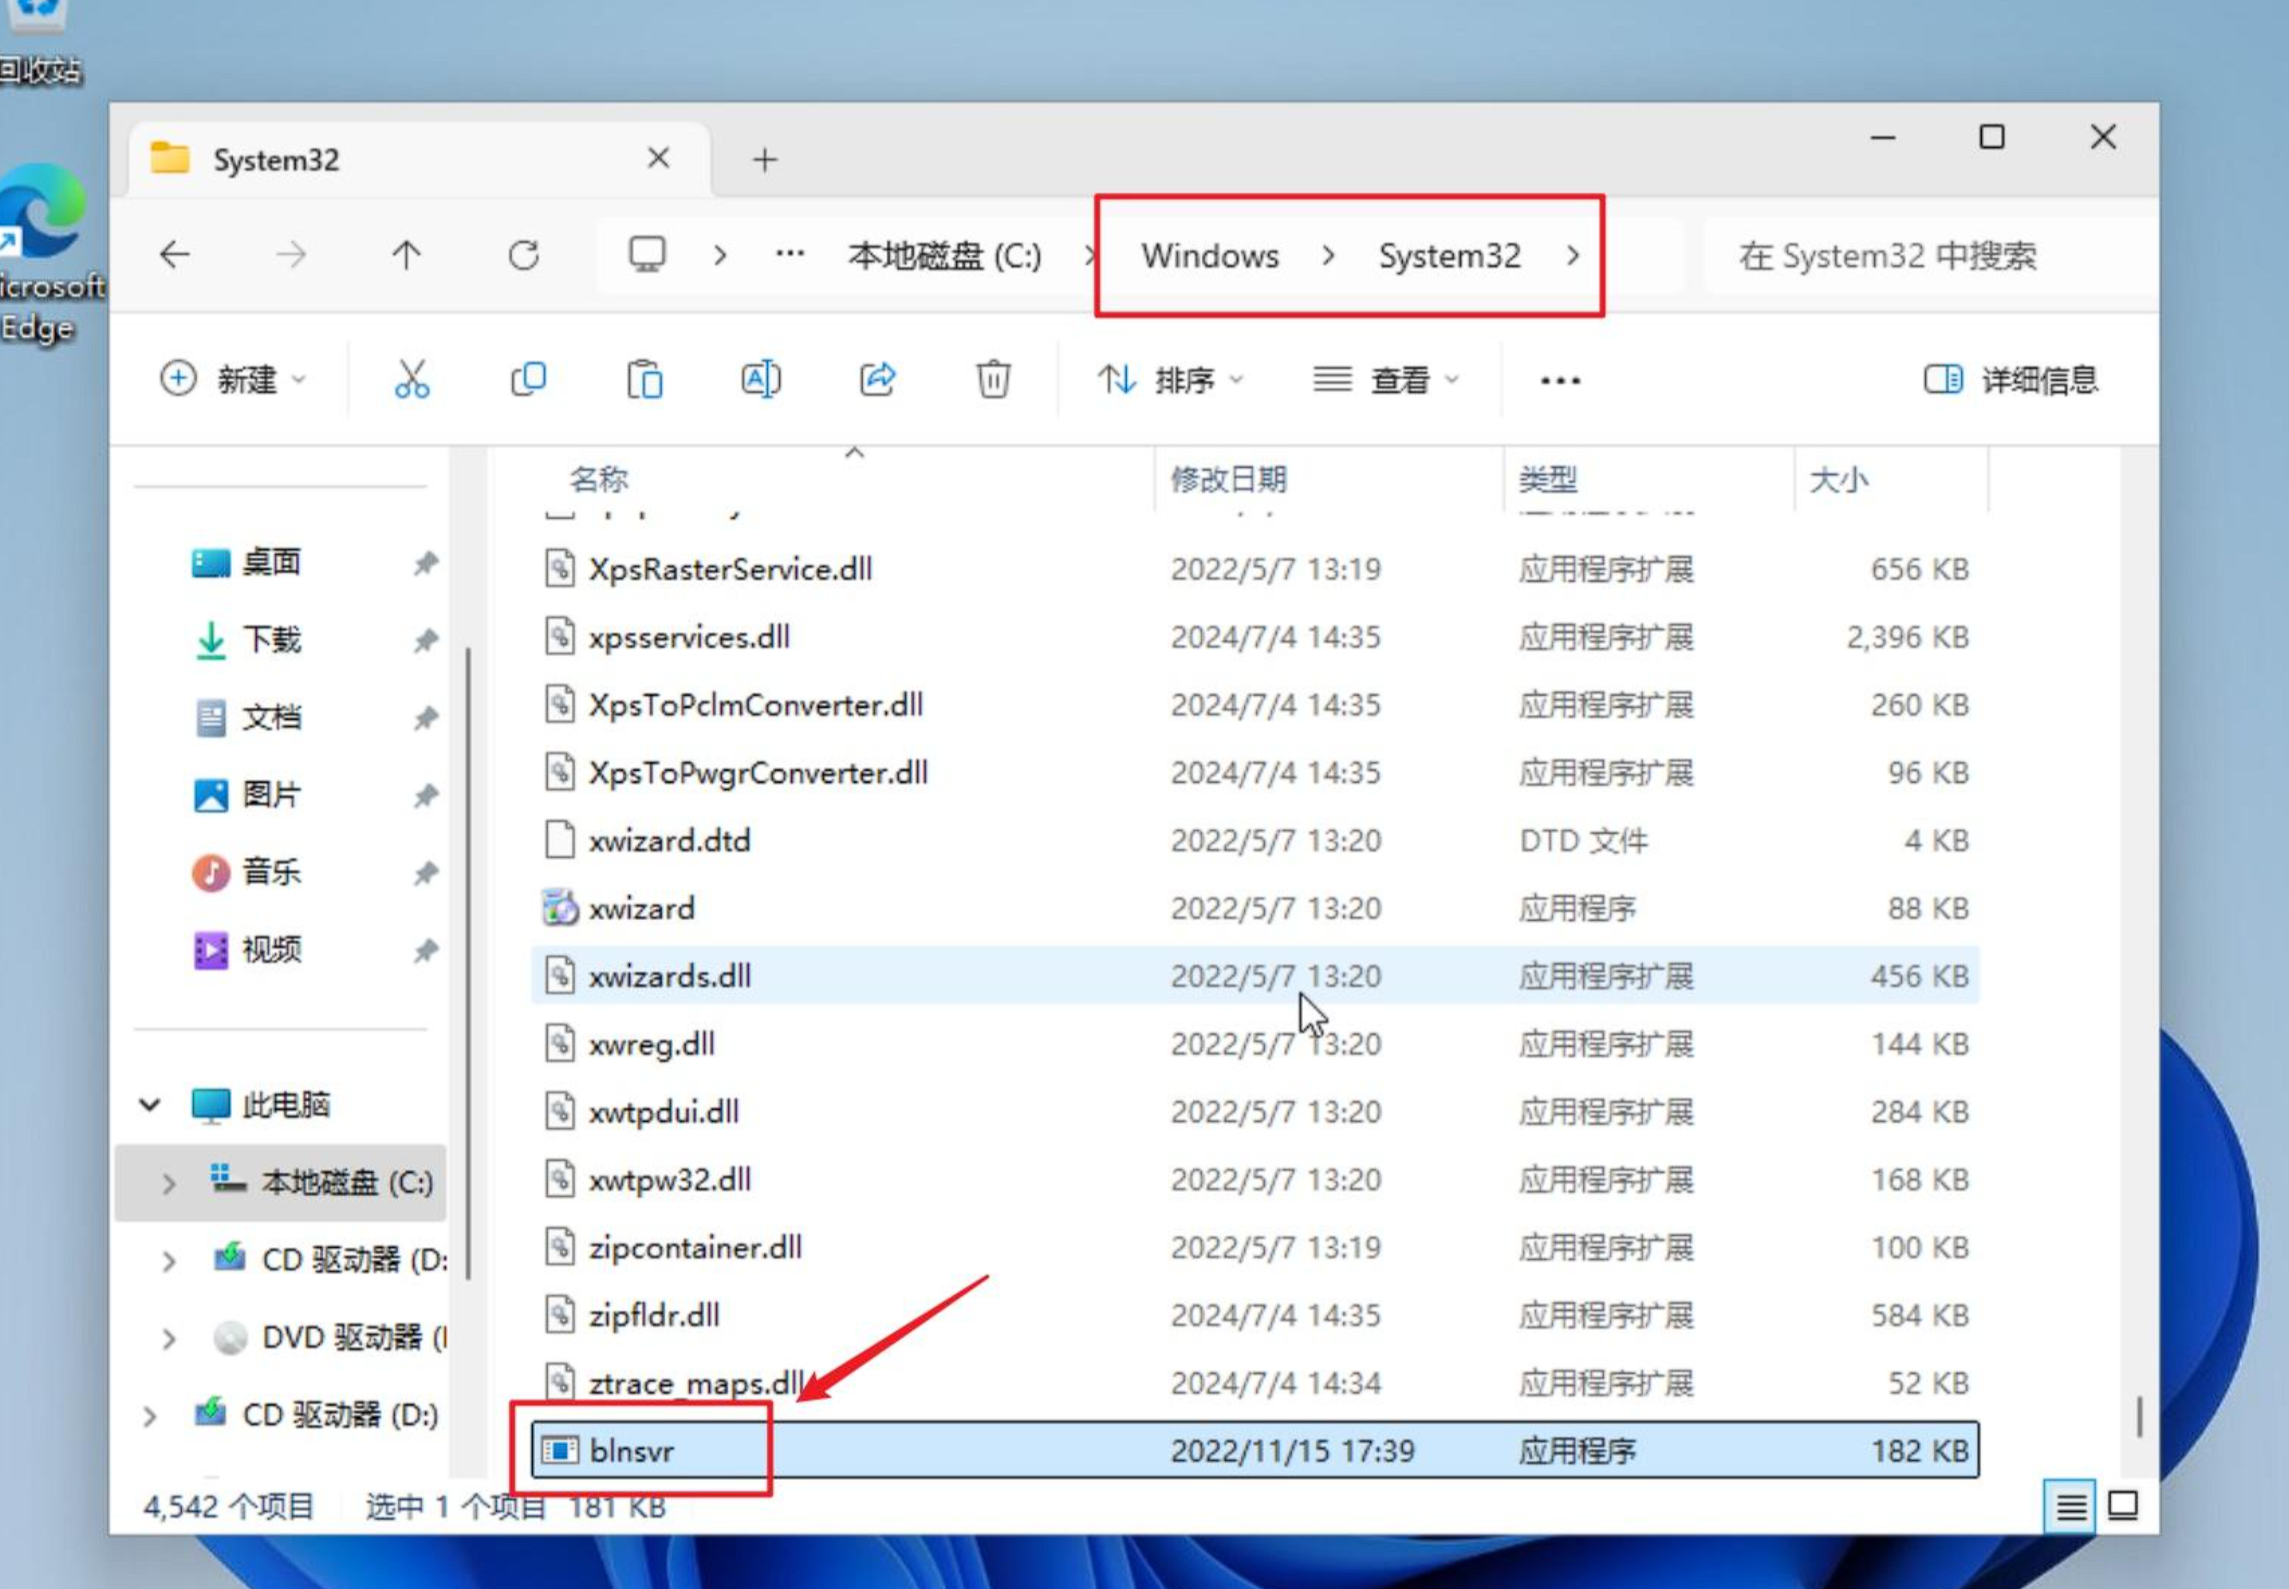Viewport: 2289px width, 1589px height.
Task: Click Local Disk (C:) in the breadcrumb
Action: click(944, 256)
